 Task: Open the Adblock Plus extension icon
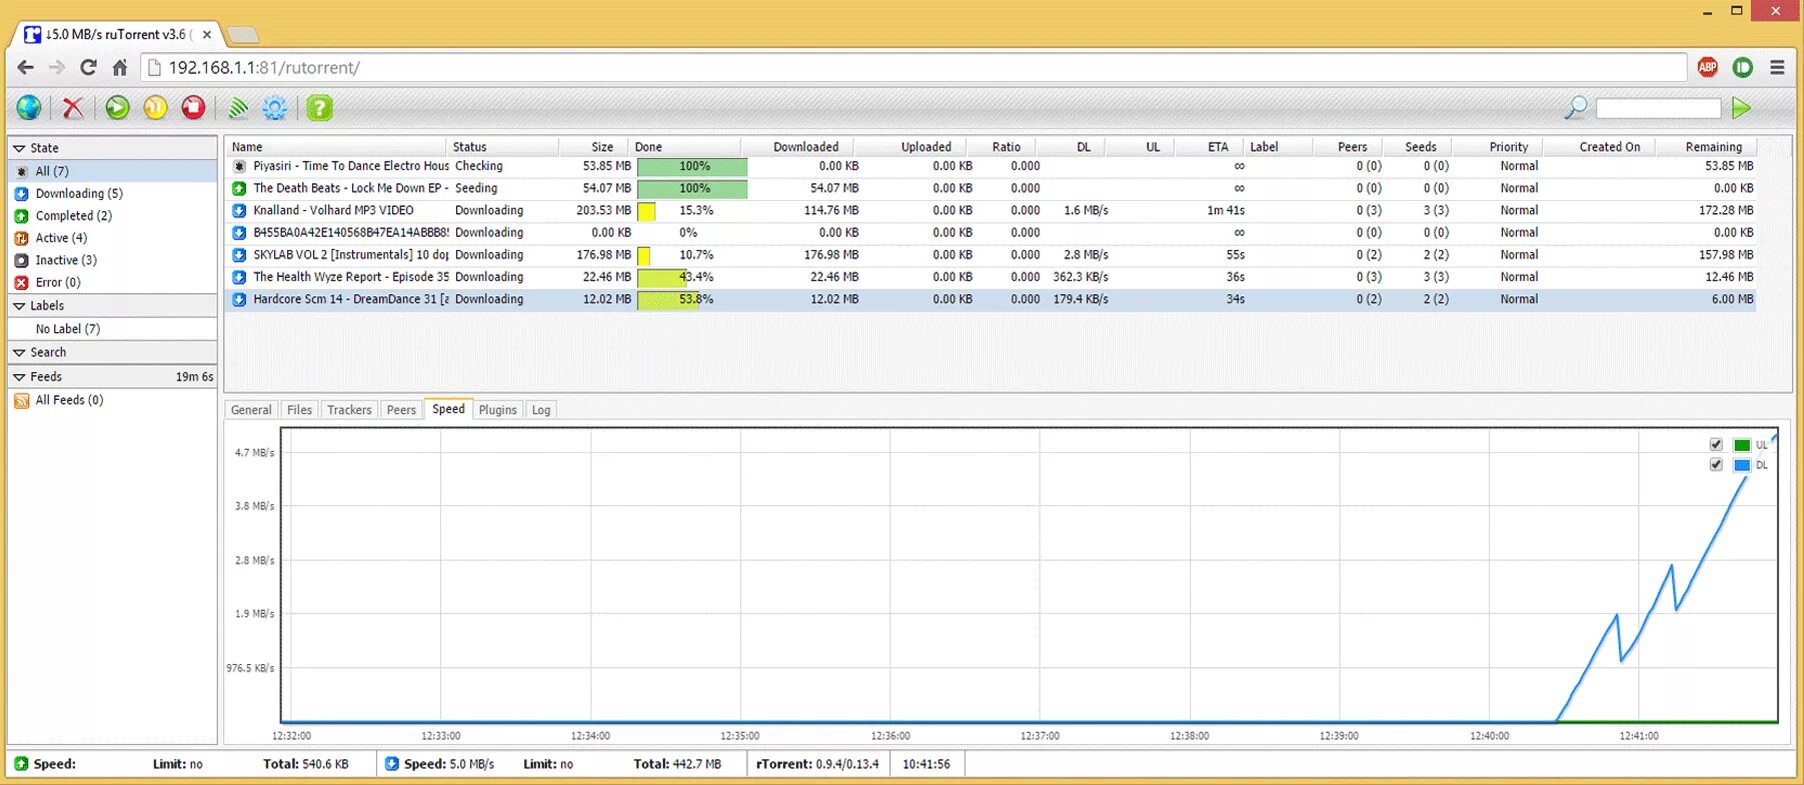coord(1708,68)
